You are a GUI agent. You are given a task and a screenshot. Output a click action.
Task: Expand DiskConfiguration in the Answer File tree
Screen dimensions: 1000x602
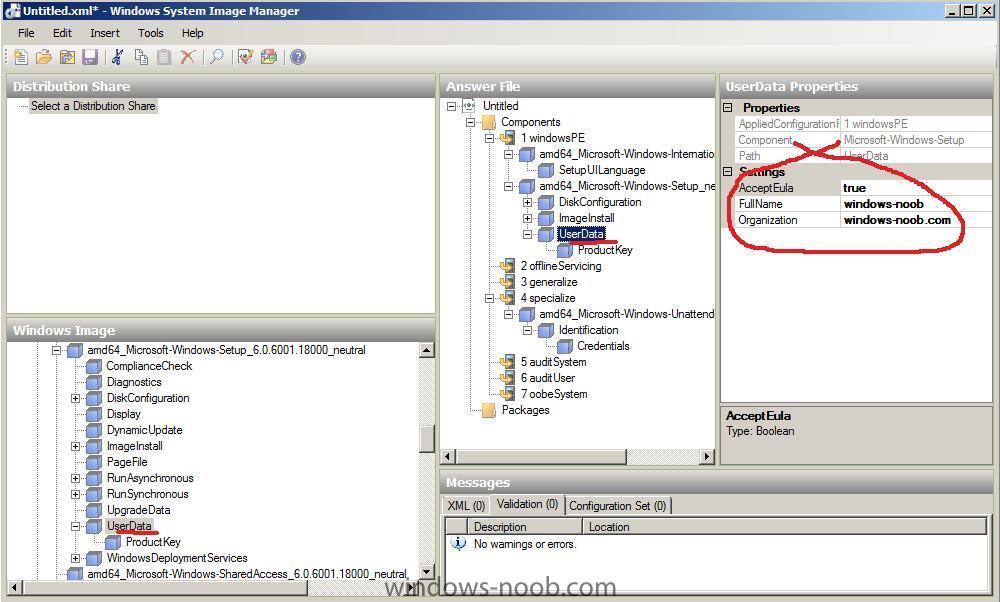(527, 202)
